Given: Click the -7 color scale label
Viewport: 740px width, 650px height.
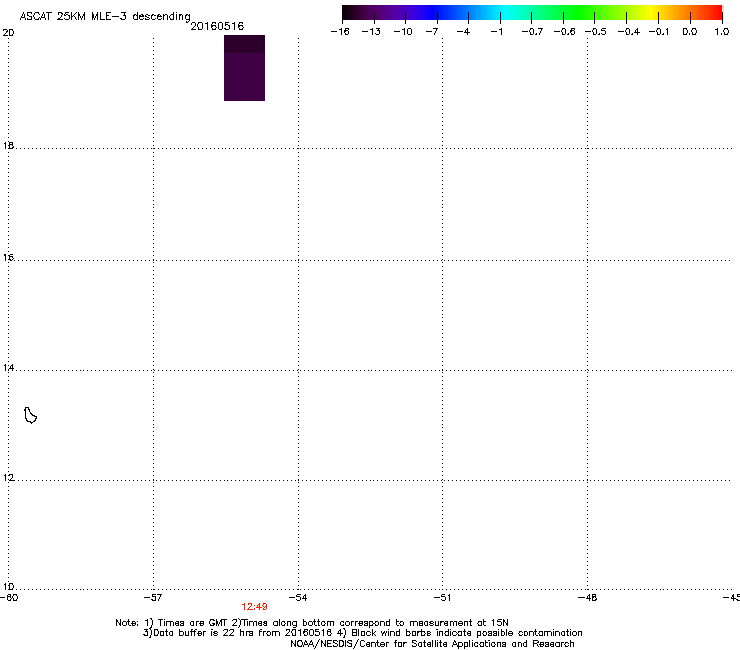Looking at the screenshot, I should tap(432, 32).
